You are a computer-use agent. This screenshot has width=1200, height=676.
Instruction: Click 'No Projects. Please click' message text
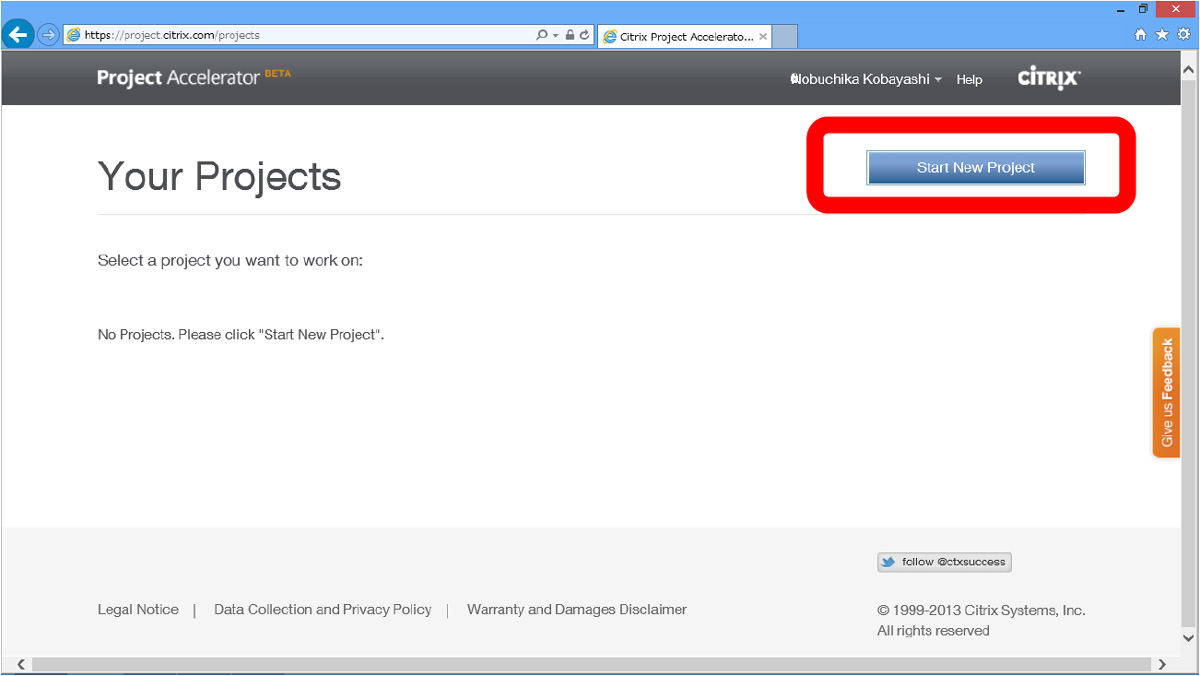[241, 334]
